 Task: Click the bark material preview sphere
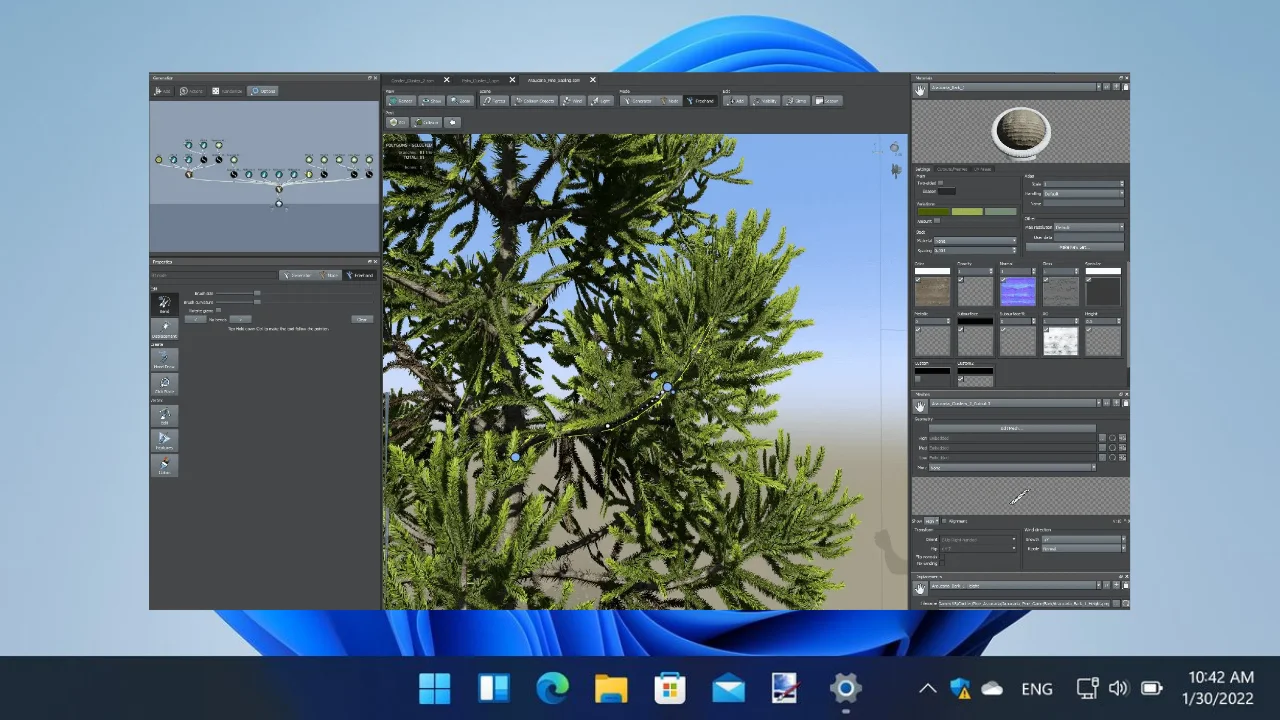click(1020, 132)
